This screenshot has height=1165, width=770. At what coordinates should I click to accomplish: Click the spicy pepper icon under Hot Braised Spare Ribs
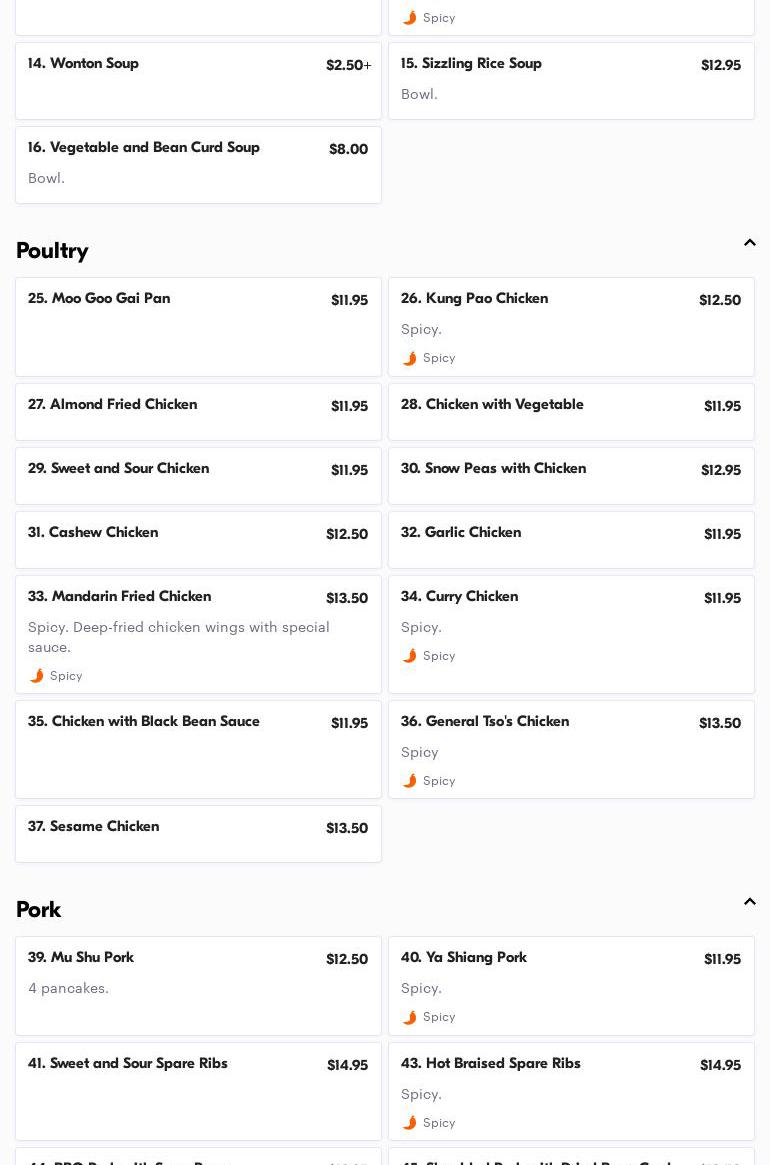409,1123
